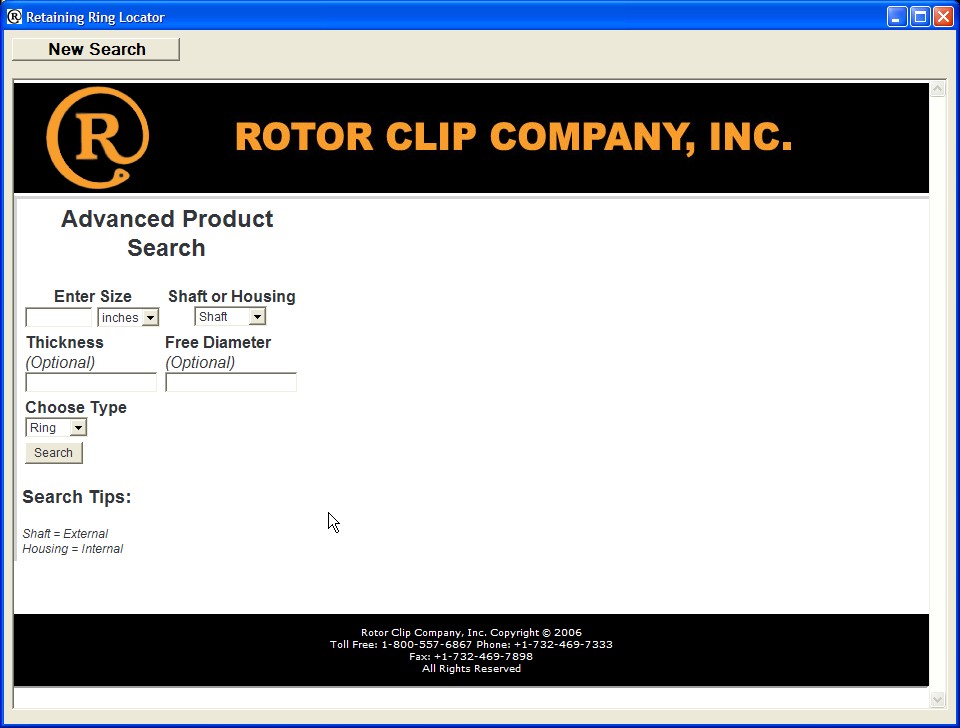Close the Retaining Ring Locator window
Screen dimensions: 960x728
(943, 17)
